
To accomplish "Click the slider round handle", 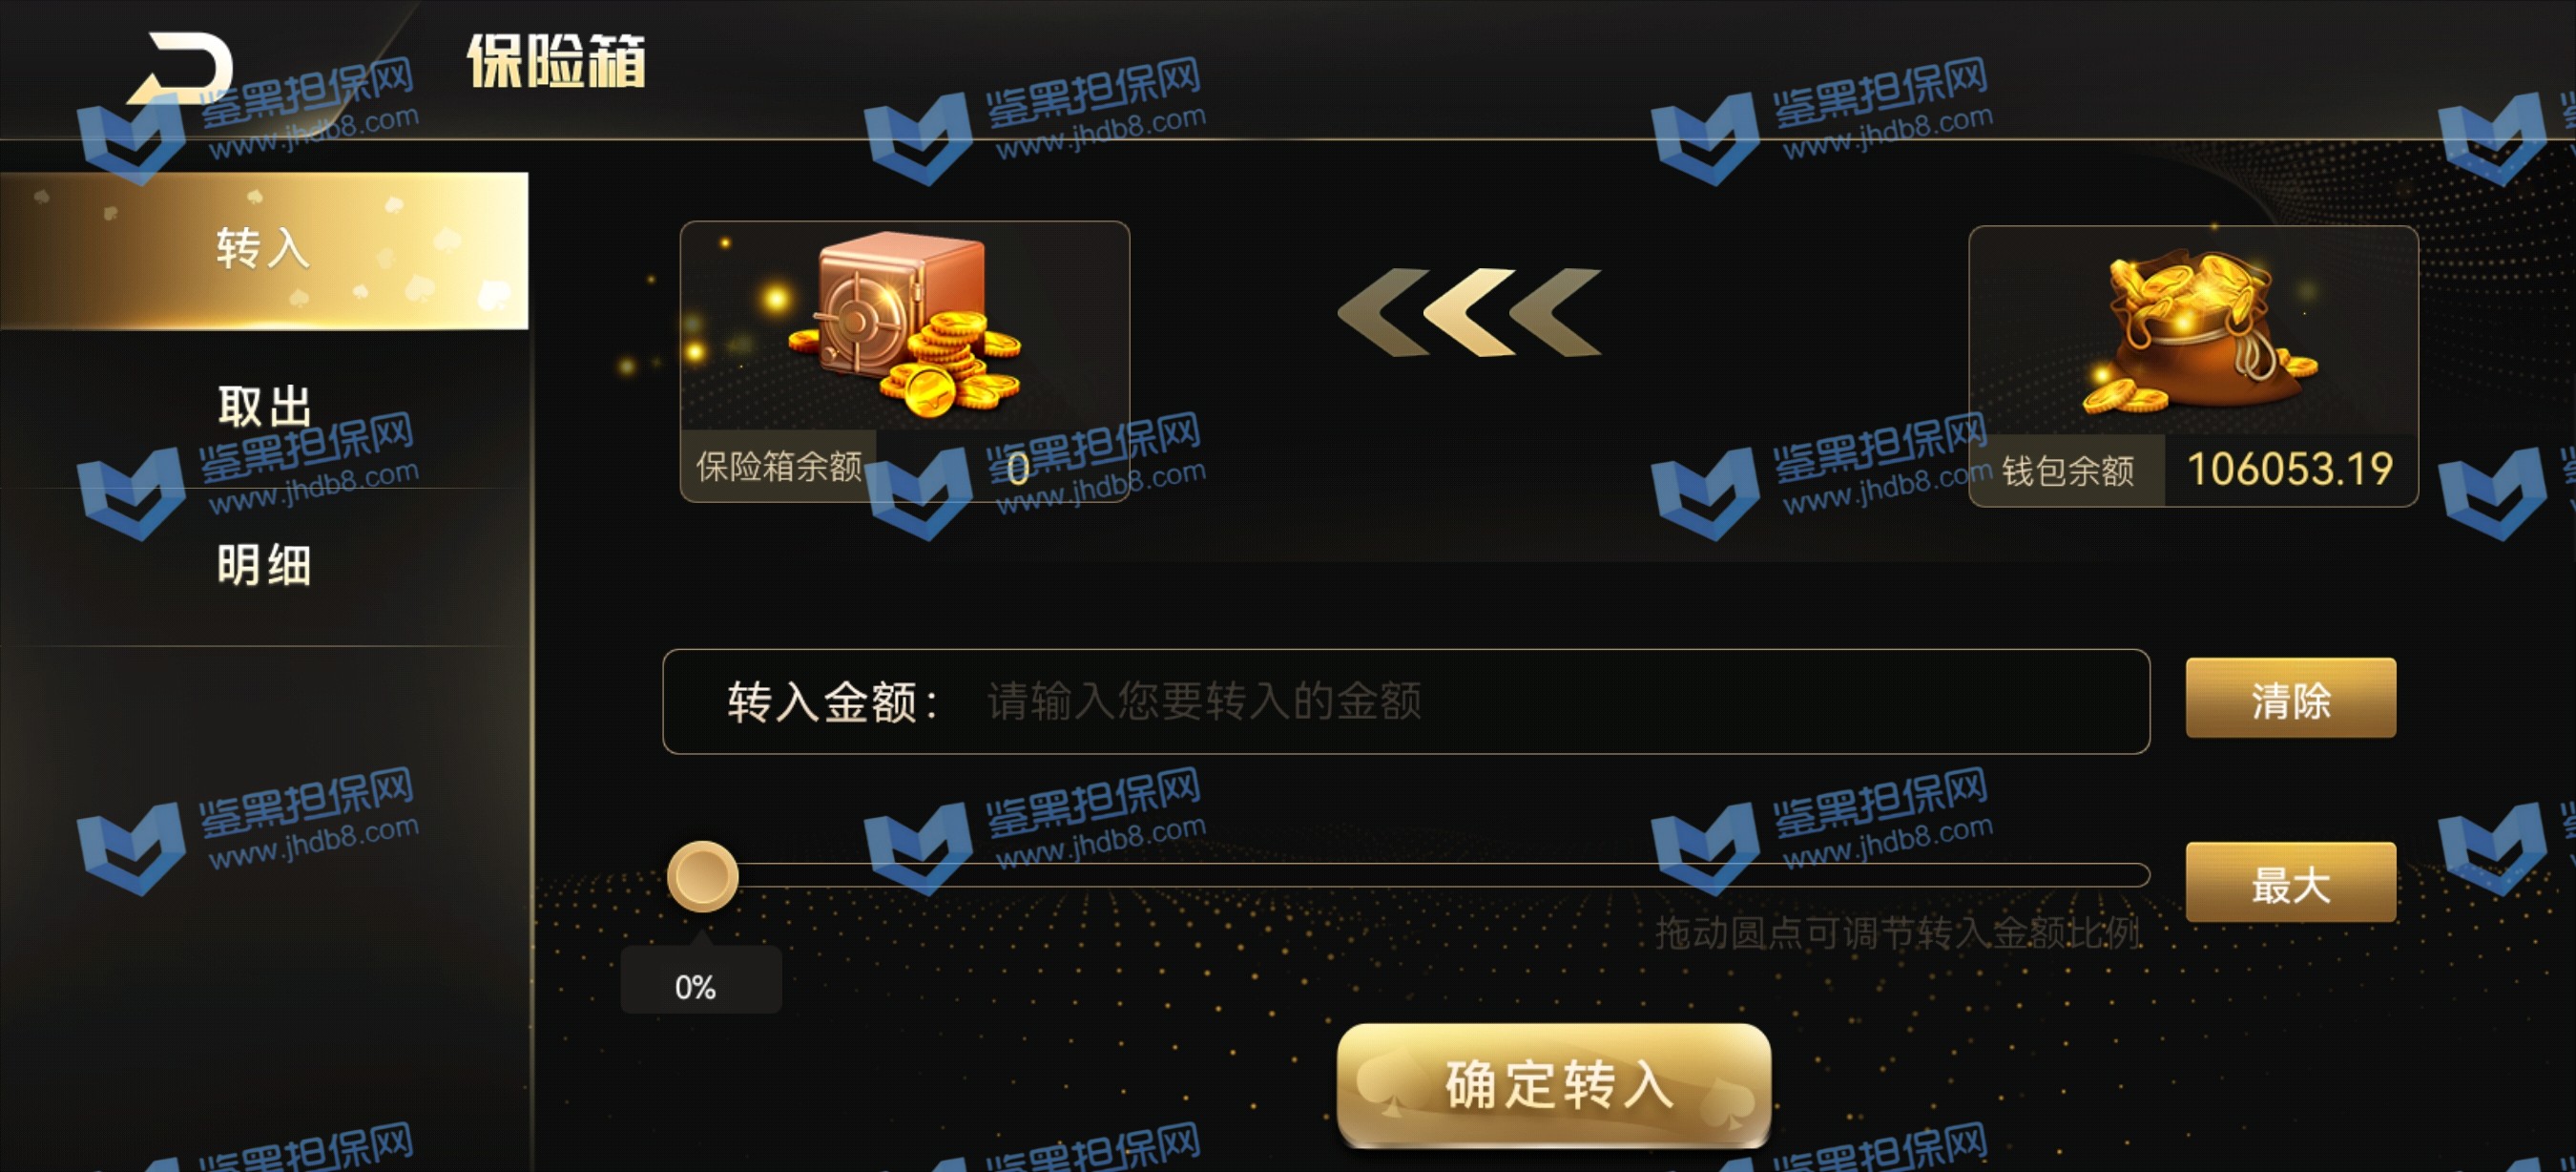I will pyautogui.click(x=703, y=876).
